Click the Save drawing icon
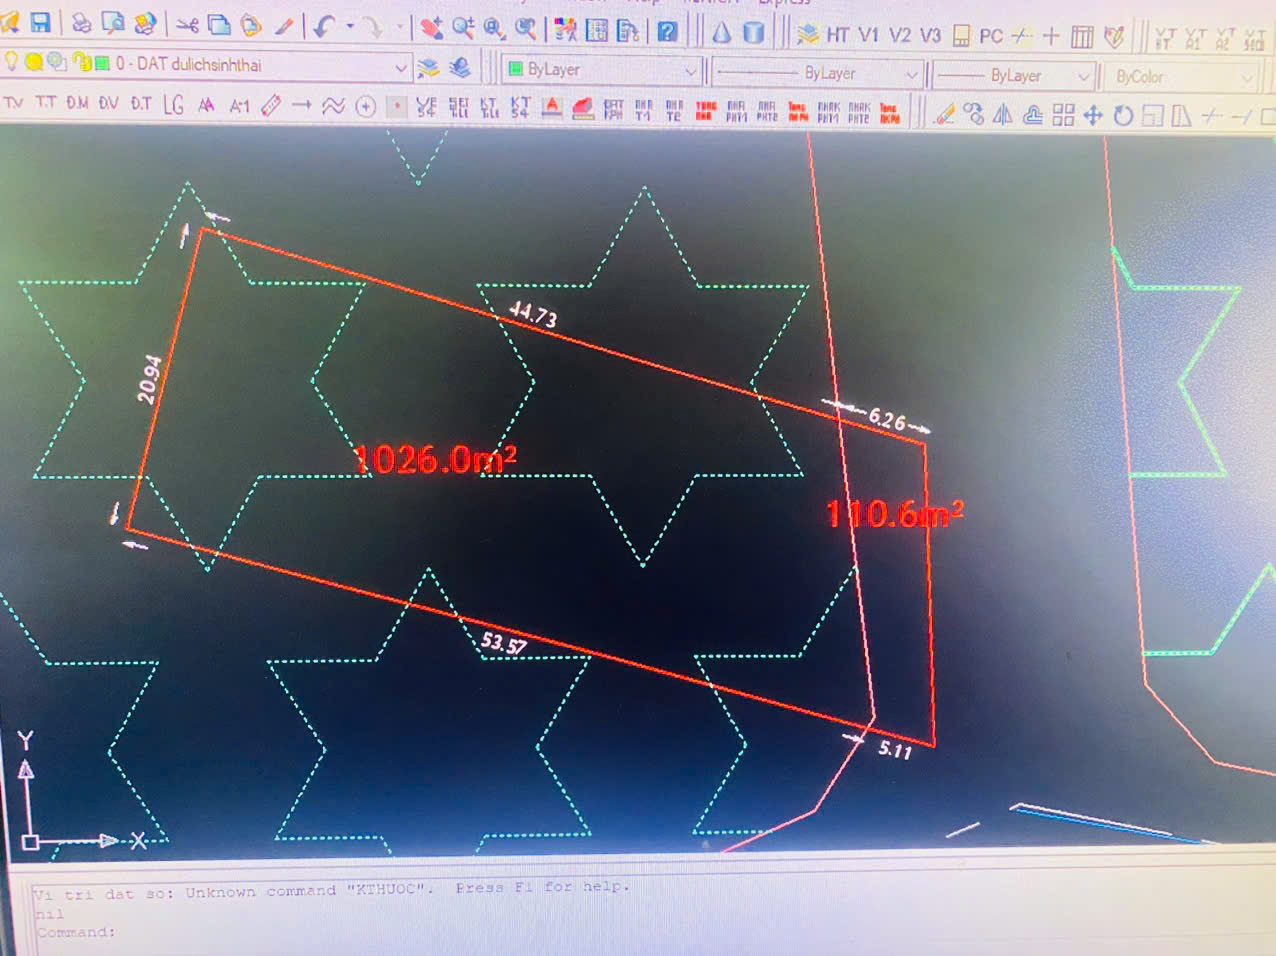This screenshot has height=956, width=1276. coord(40,23)
